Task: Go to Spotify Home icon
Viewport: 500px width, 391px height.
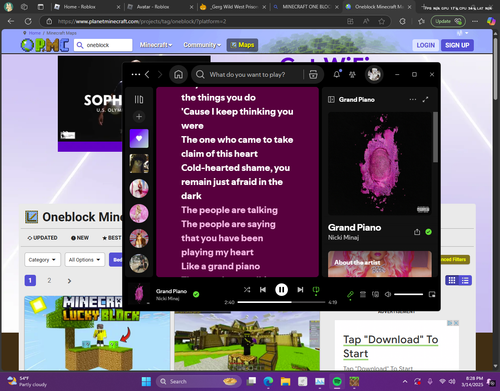Action: (178, 74)
